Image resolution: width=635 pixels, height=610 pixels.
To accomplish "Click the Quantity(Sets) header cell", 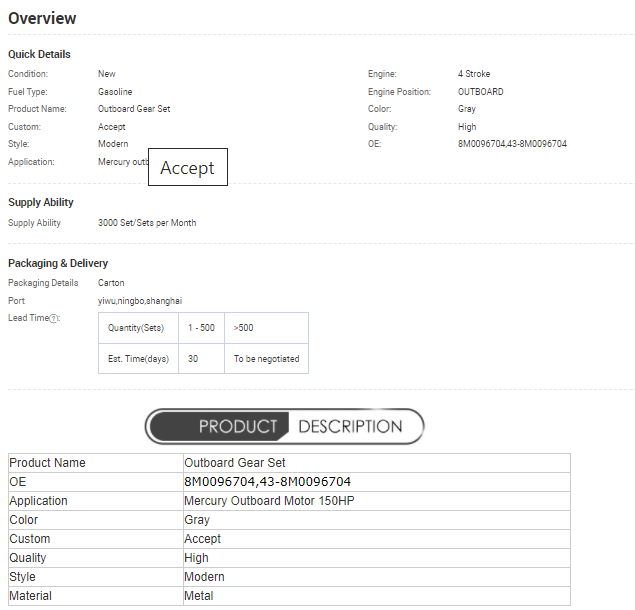I will click(136, 328).
